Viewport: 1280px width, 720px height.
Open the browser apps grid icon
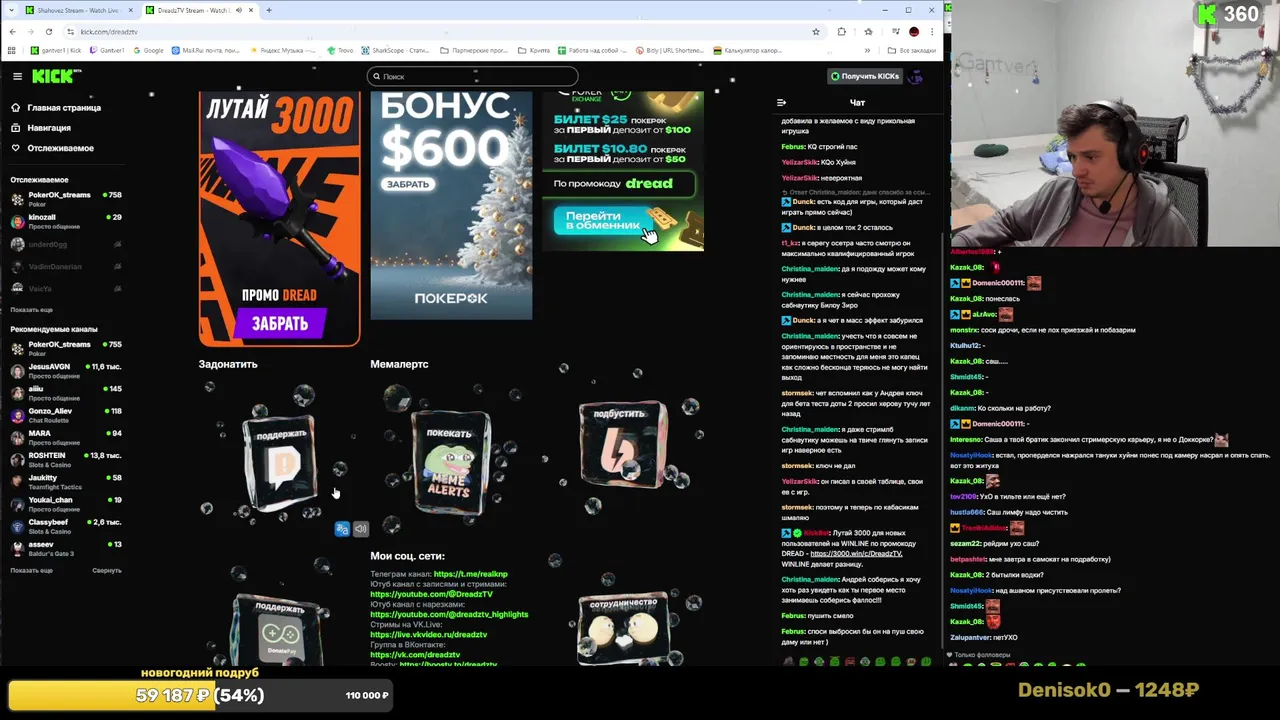click(x=12, y=50)
